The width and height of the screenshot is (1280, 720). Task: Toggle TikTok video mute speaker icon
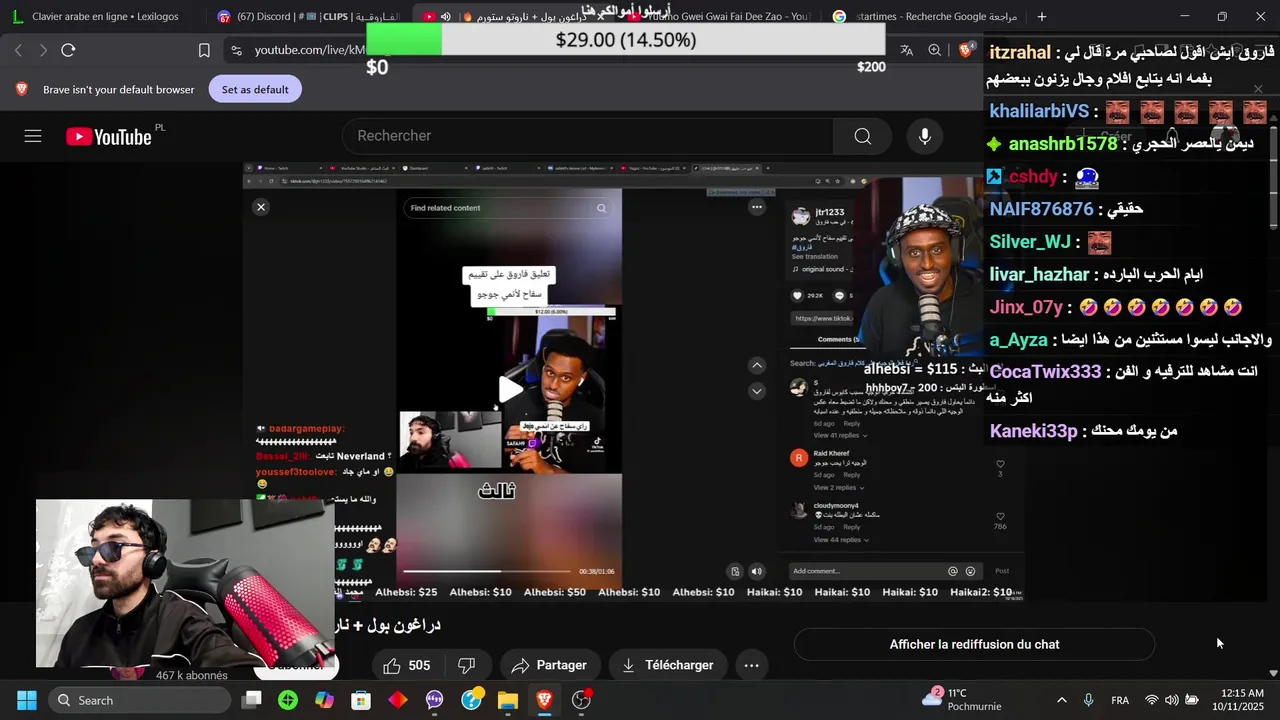(x=757, y=571)
